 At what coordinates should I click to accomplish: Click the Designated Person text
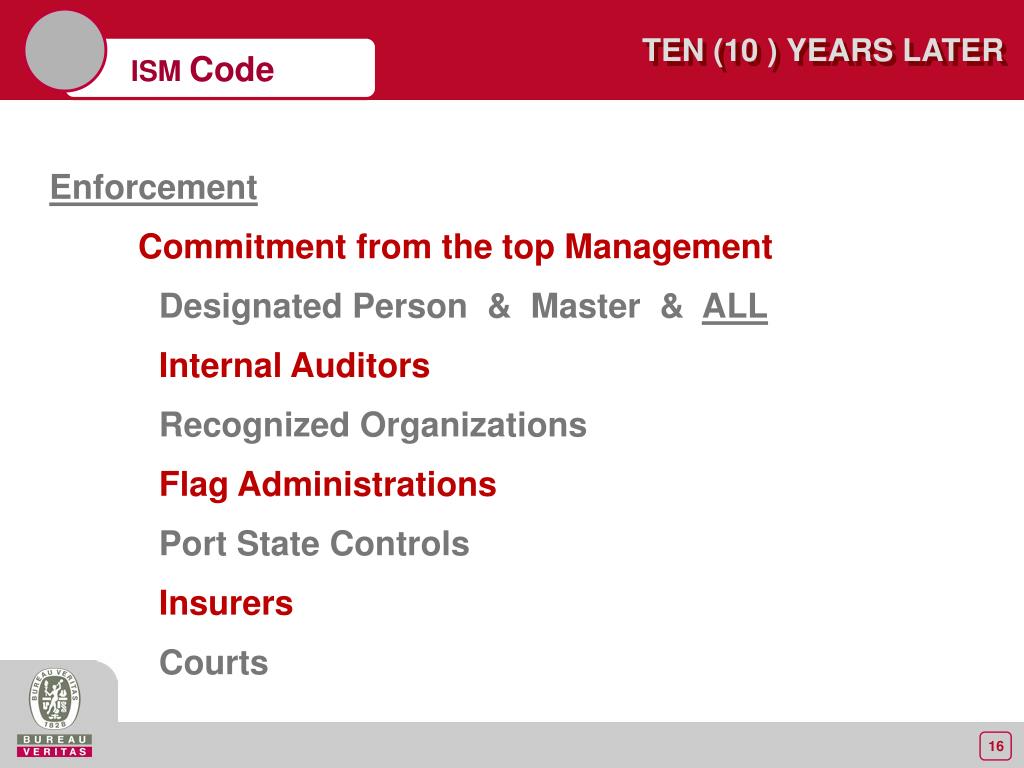coord(313,307)
